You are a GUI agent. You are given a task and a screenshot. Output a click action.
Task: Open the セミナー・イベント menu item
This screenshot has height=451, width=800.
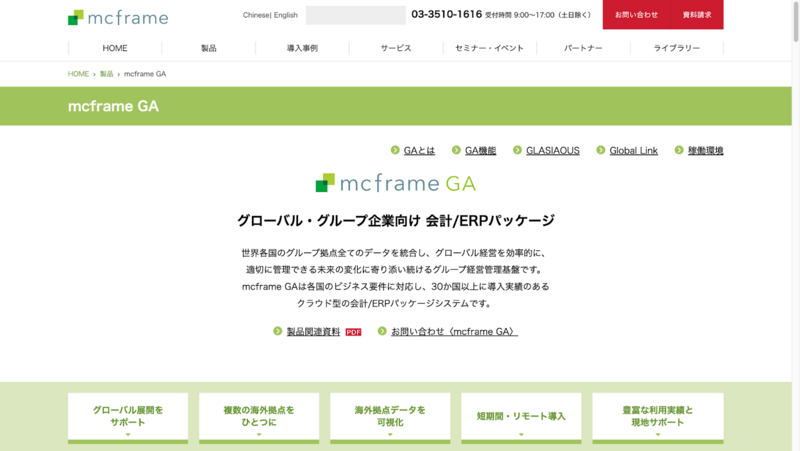point(489,48)
